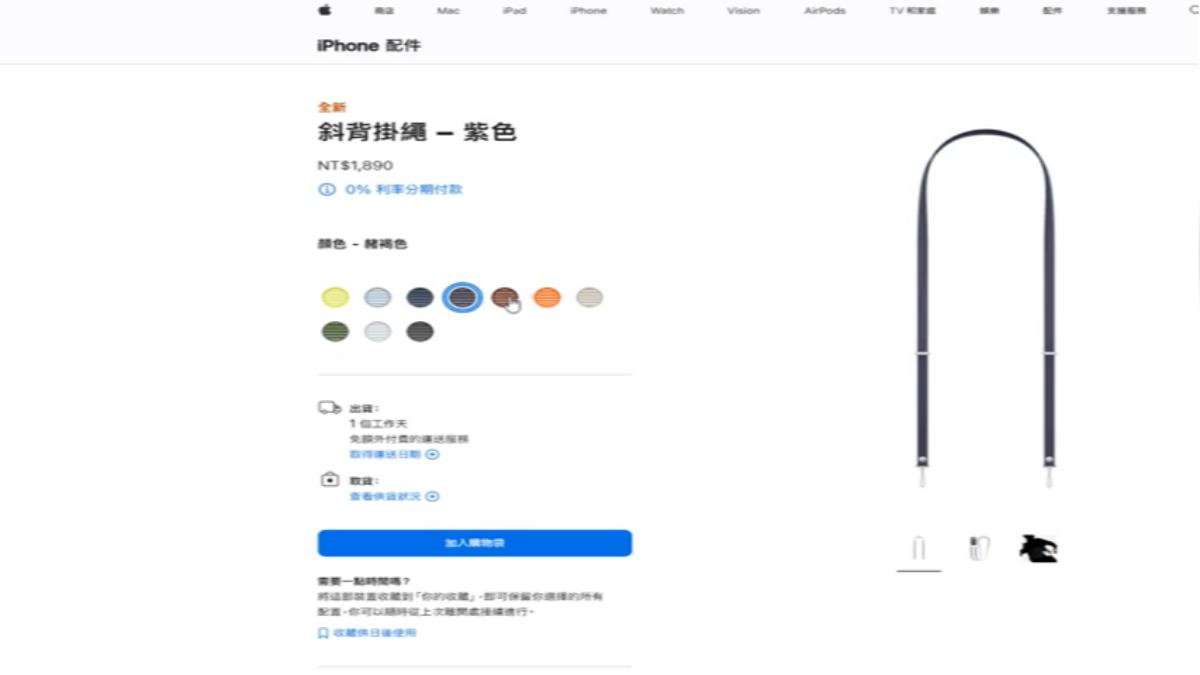Screen dimensions: 1200x675
Task: Pick the orange color swatch
Action: (x=547, y=297)
